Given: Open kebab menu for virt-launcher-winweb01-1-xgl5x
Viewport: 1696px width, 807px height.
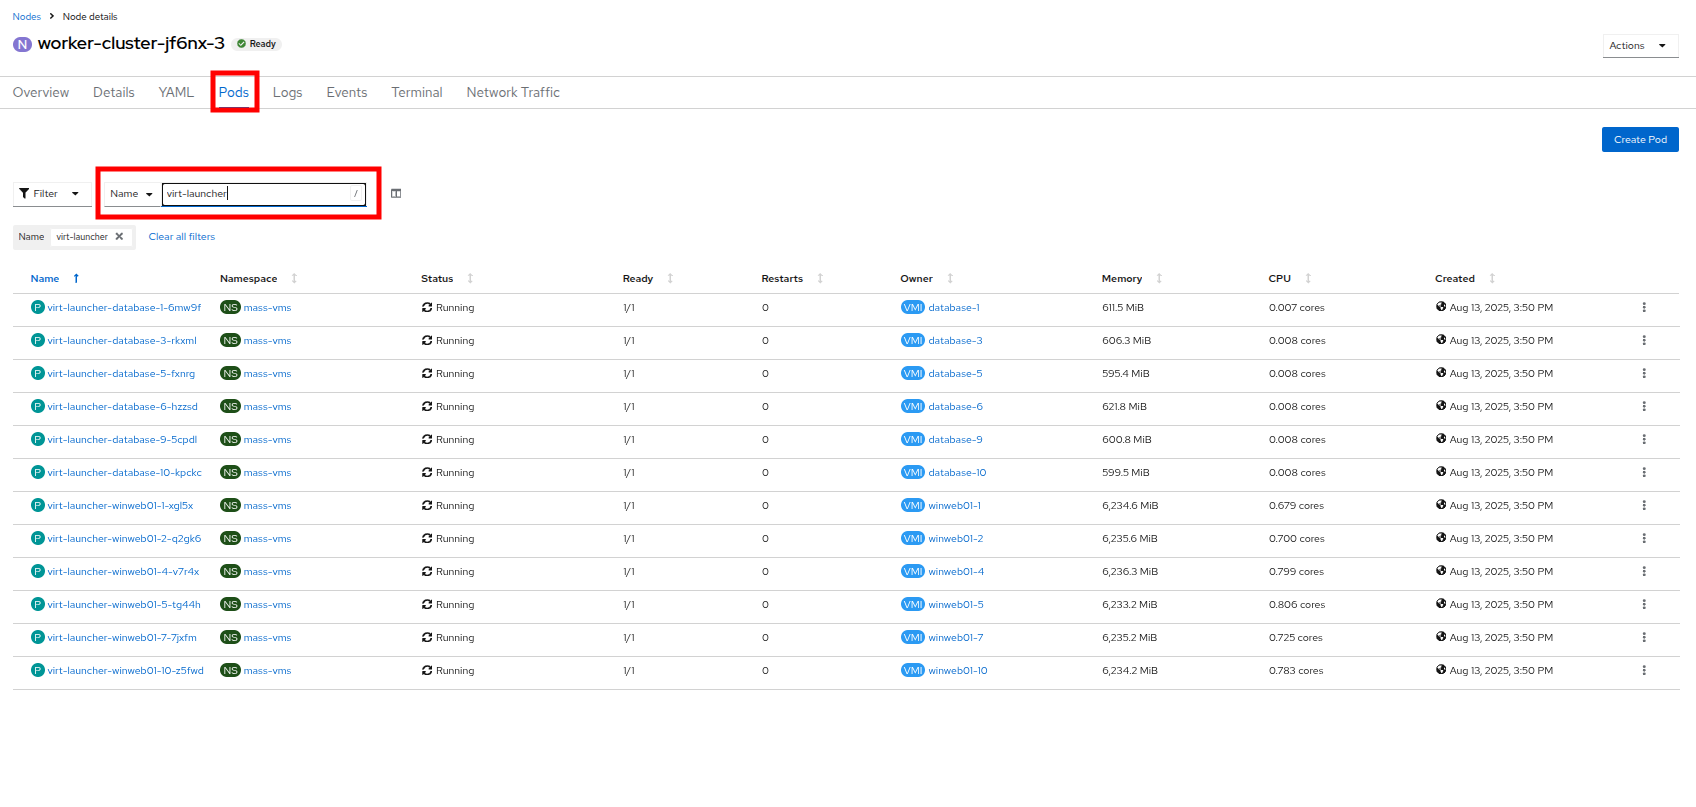Looking at the screenshot, I should pyautogui.click(x=1644, y=506).
